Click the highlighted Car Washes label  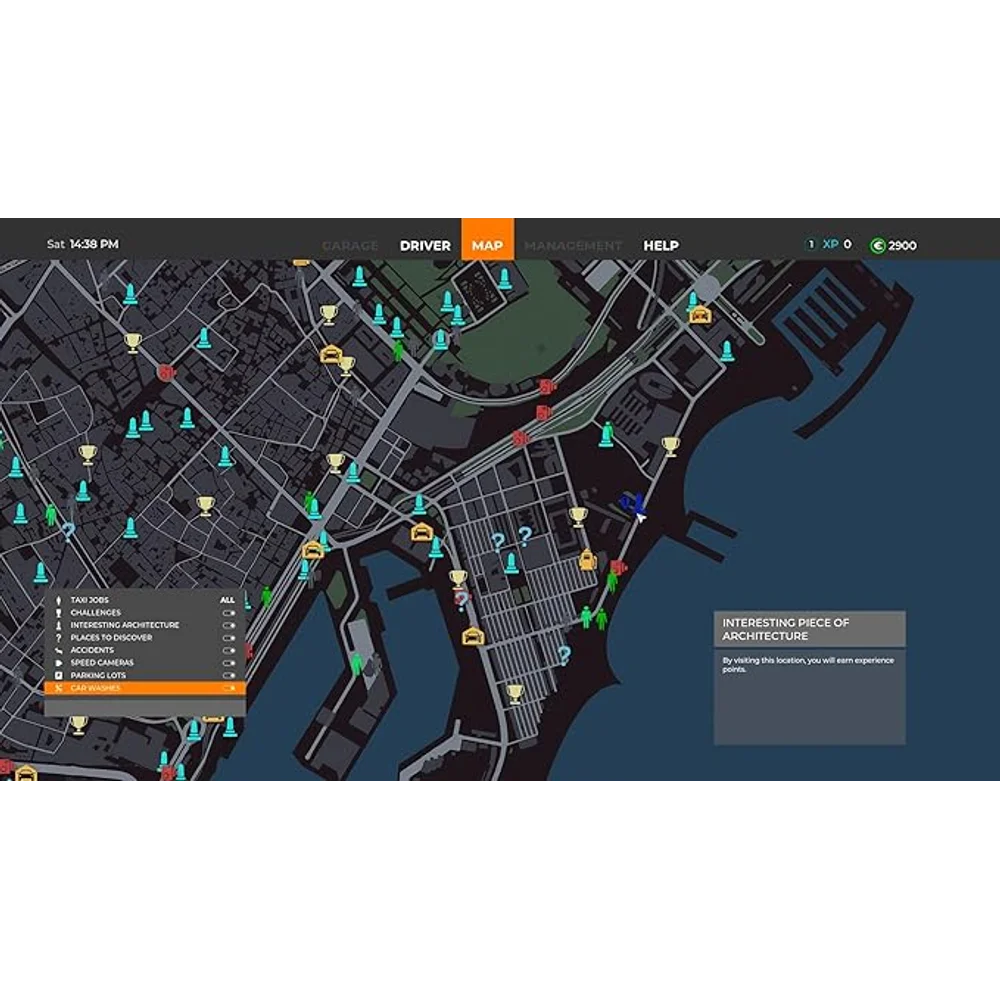(95, 688)
